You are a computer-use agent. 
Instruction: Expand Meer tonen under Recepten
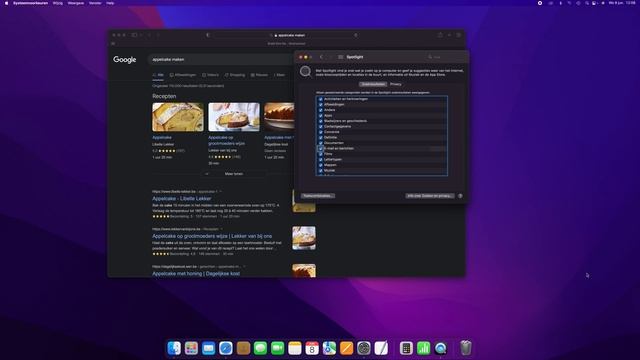click(x=234, y=174)
